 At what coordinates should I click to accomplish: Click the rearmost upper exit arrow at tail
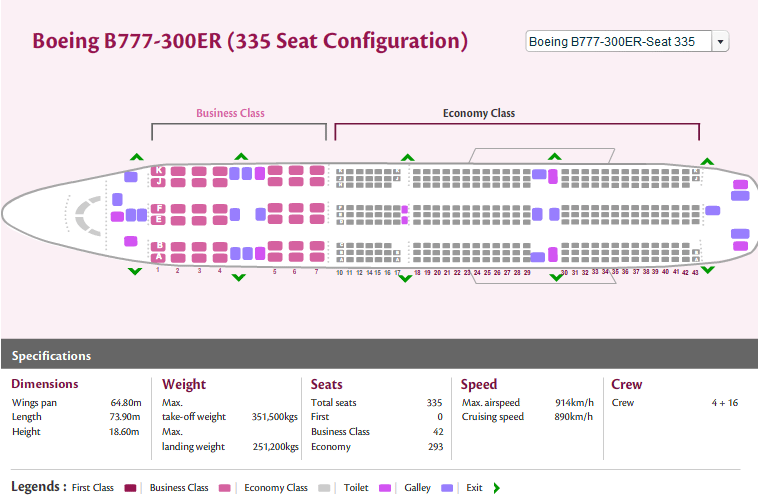click(x=707, y=161)
